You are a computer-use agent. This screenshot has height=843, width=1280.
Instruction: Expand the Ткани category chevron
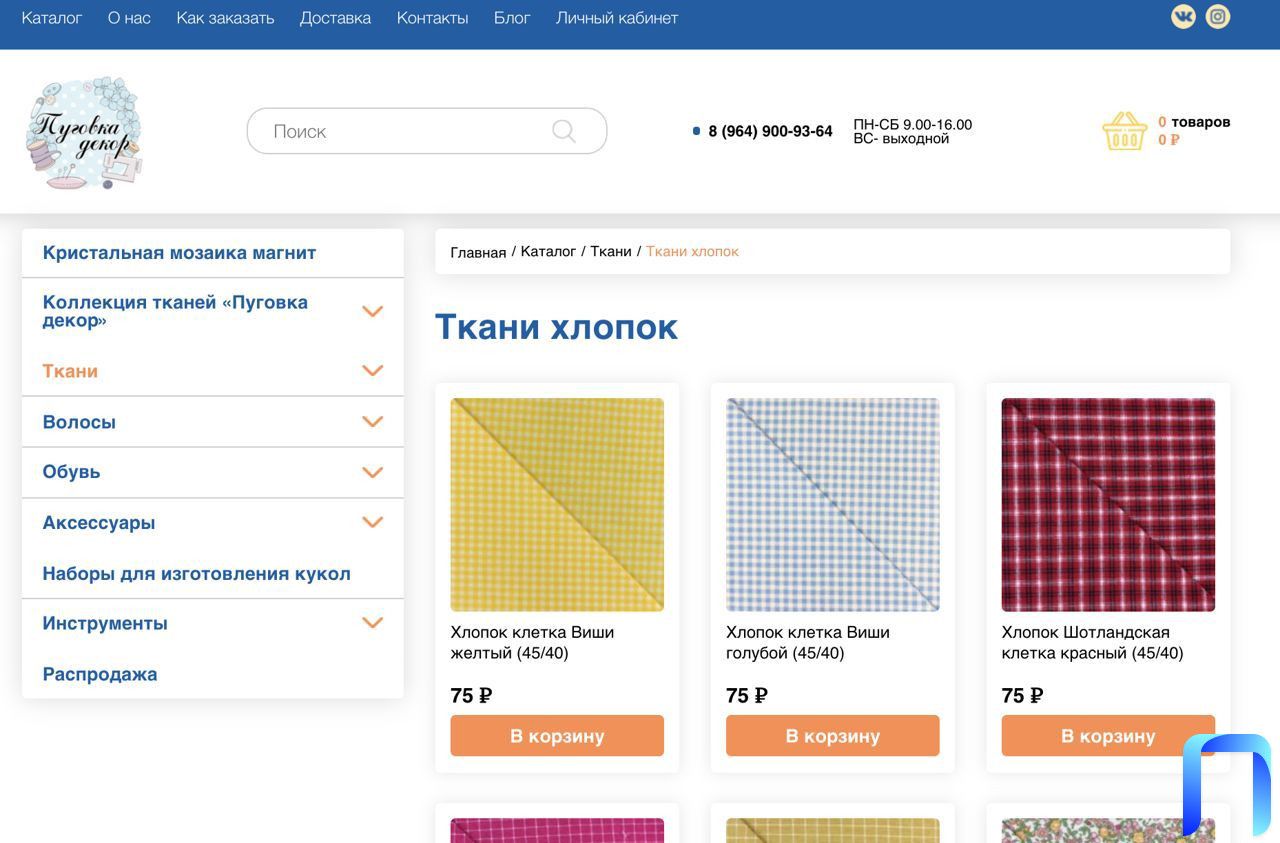point(372,371)
